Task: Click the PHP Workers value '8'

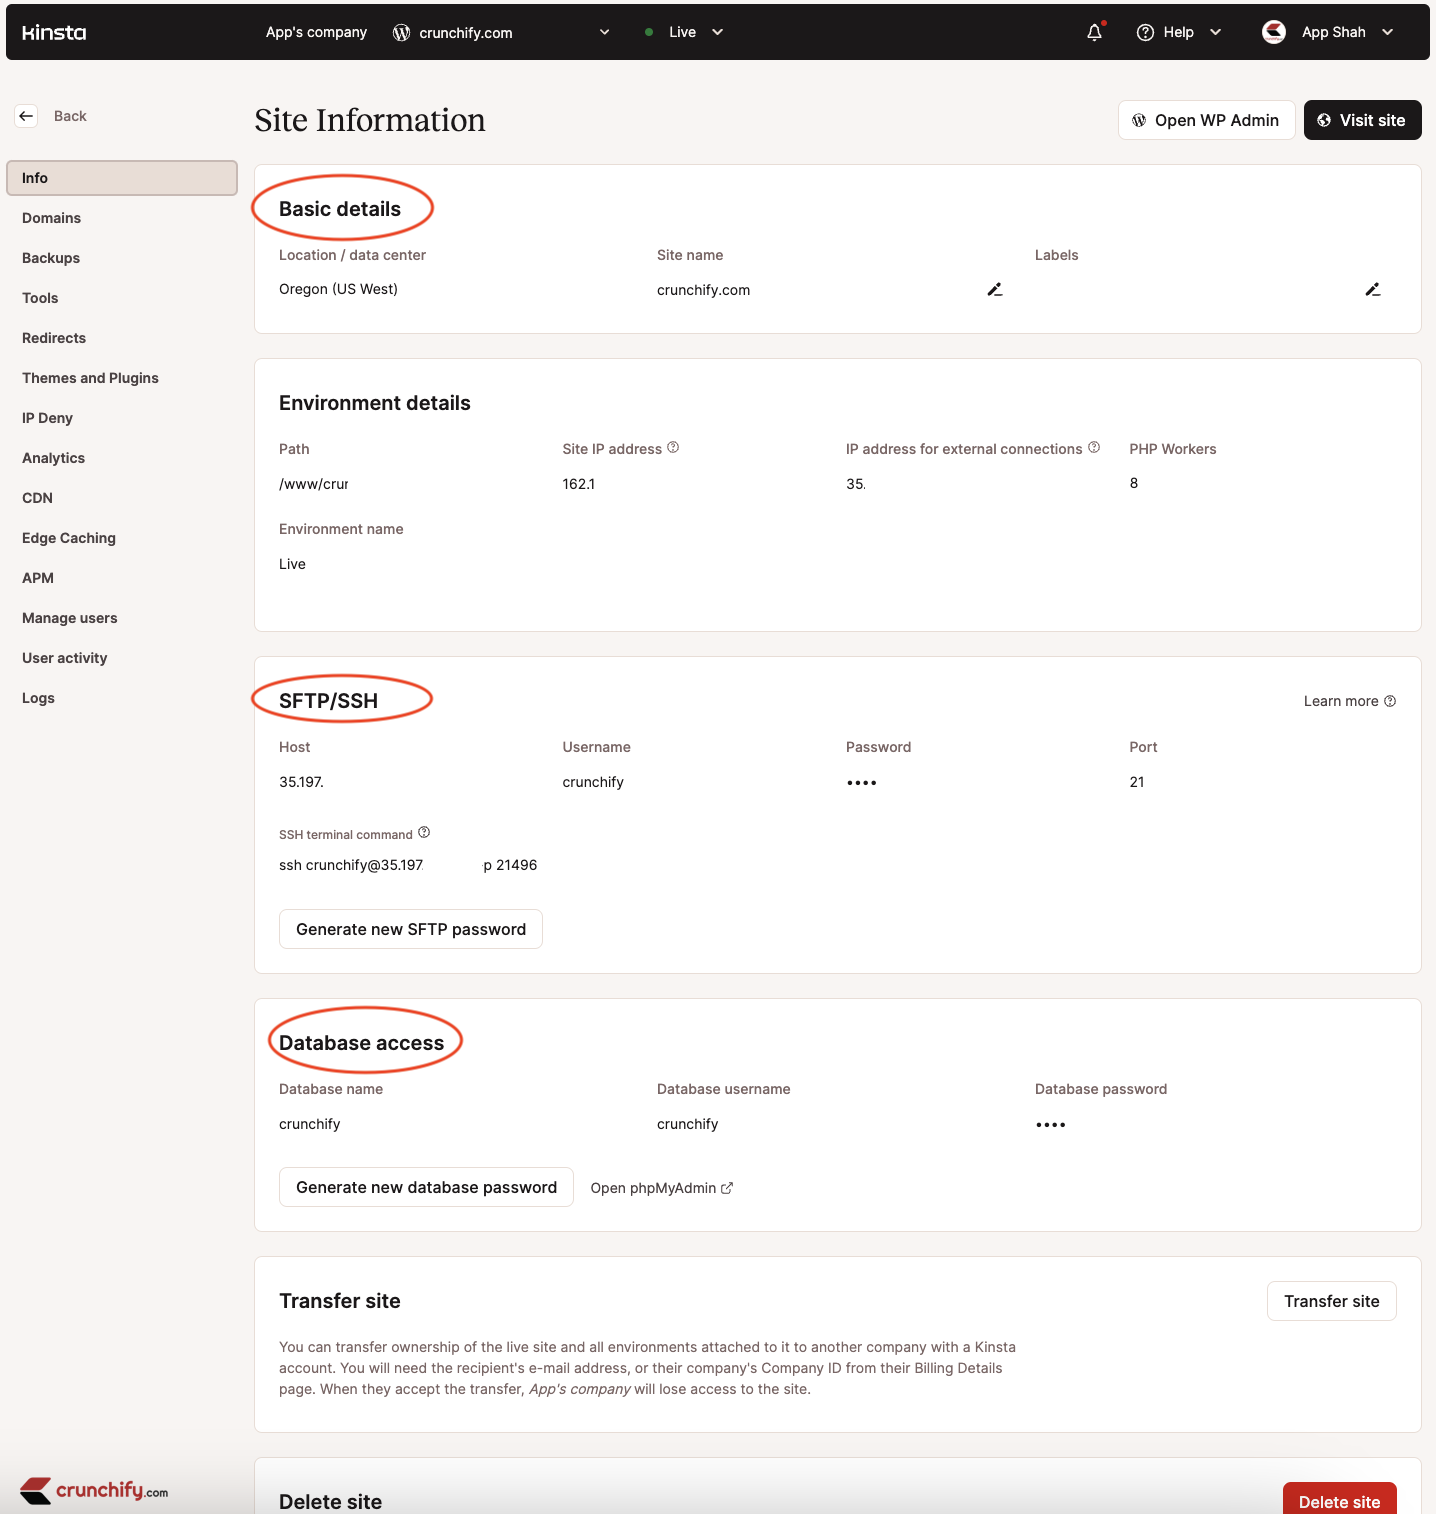Action: pos(1134,483)
